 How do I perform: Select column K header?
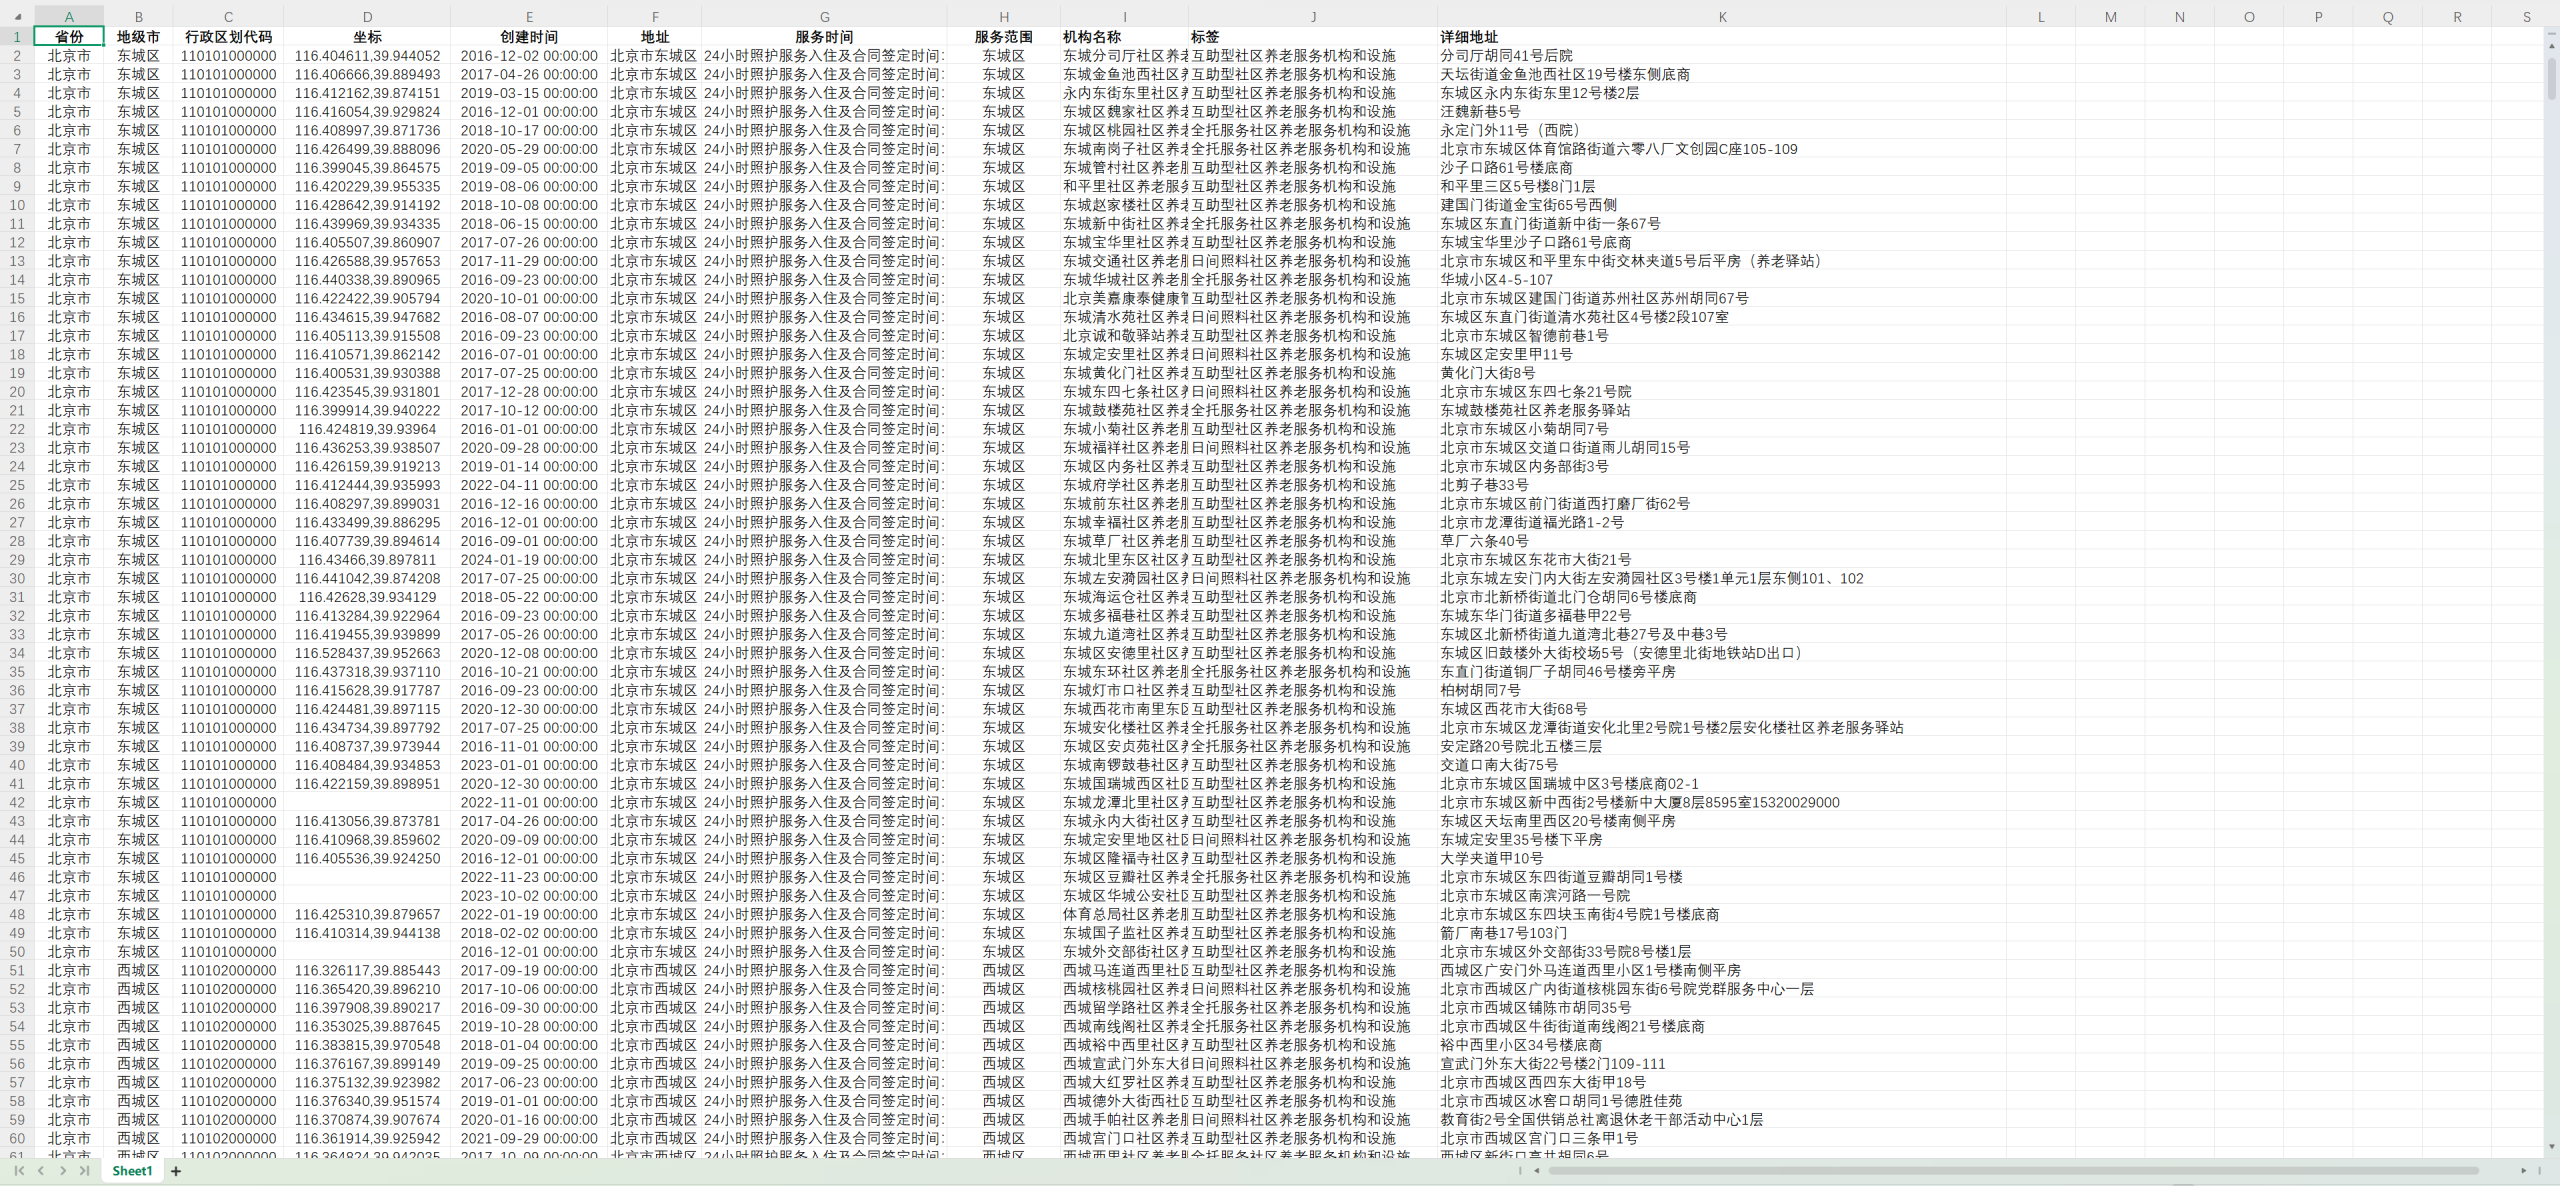[x=1722, y=17]
